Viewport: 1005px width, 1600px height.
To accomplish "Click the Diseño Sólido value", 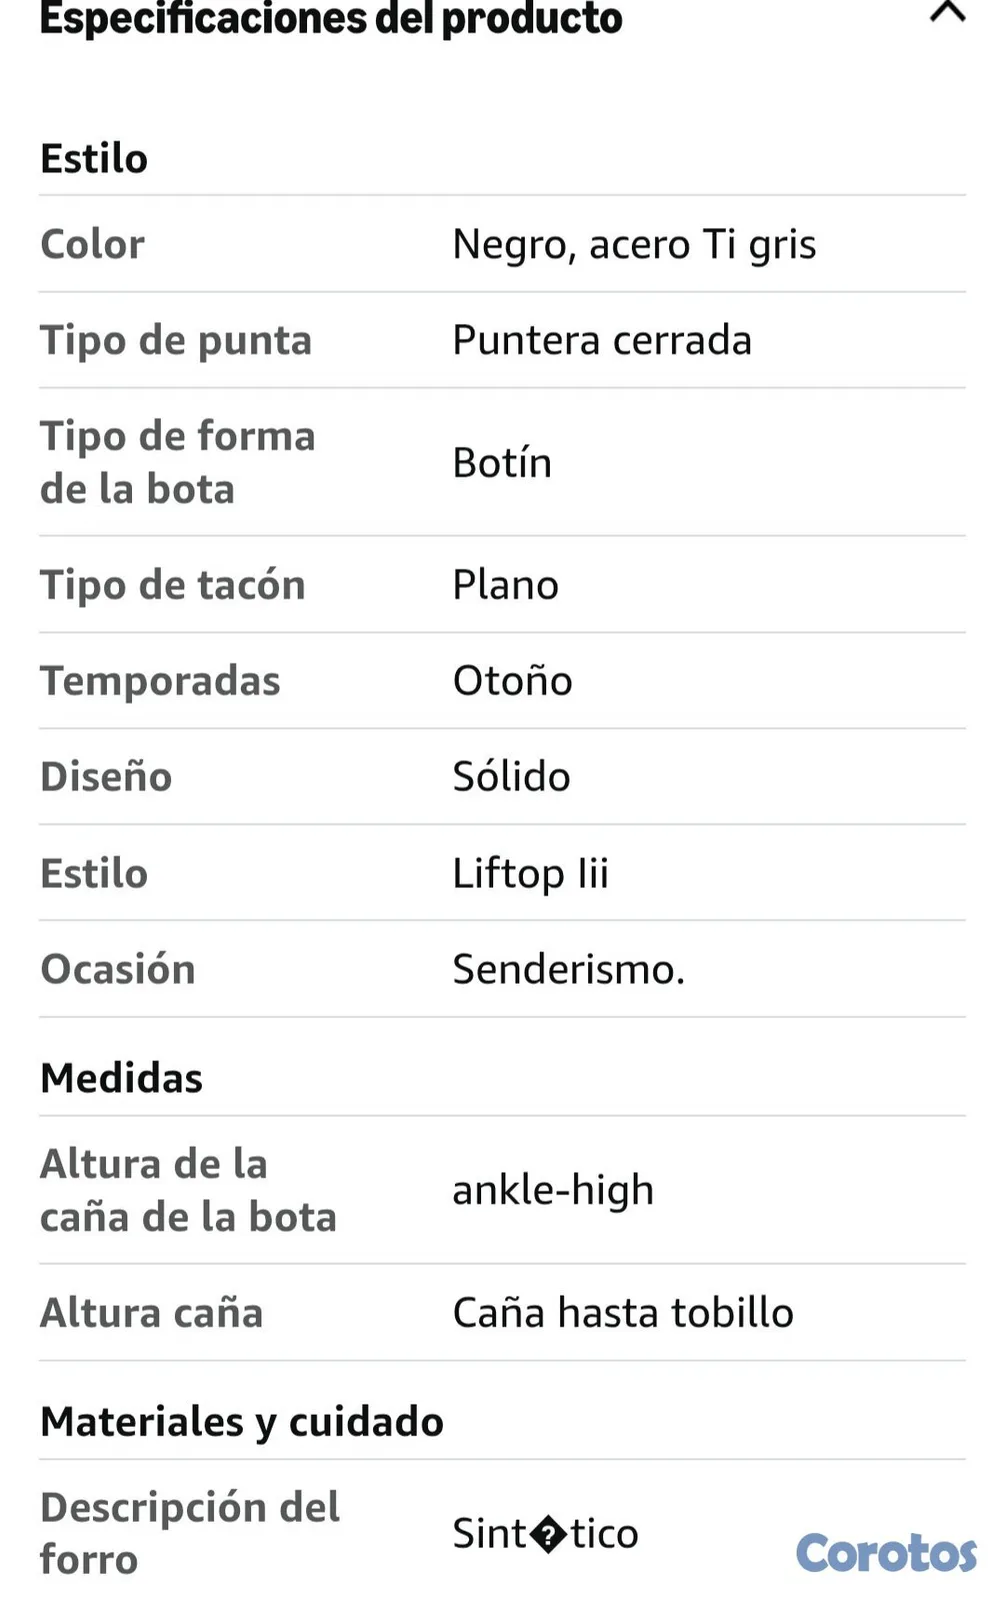I will coord(511,777).
